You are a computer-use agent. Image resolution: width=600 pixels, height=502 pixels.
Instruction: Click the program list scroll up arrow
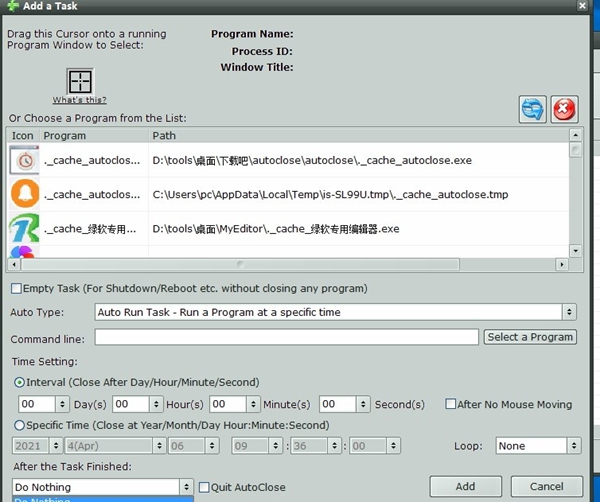click(x=576, y=135)
